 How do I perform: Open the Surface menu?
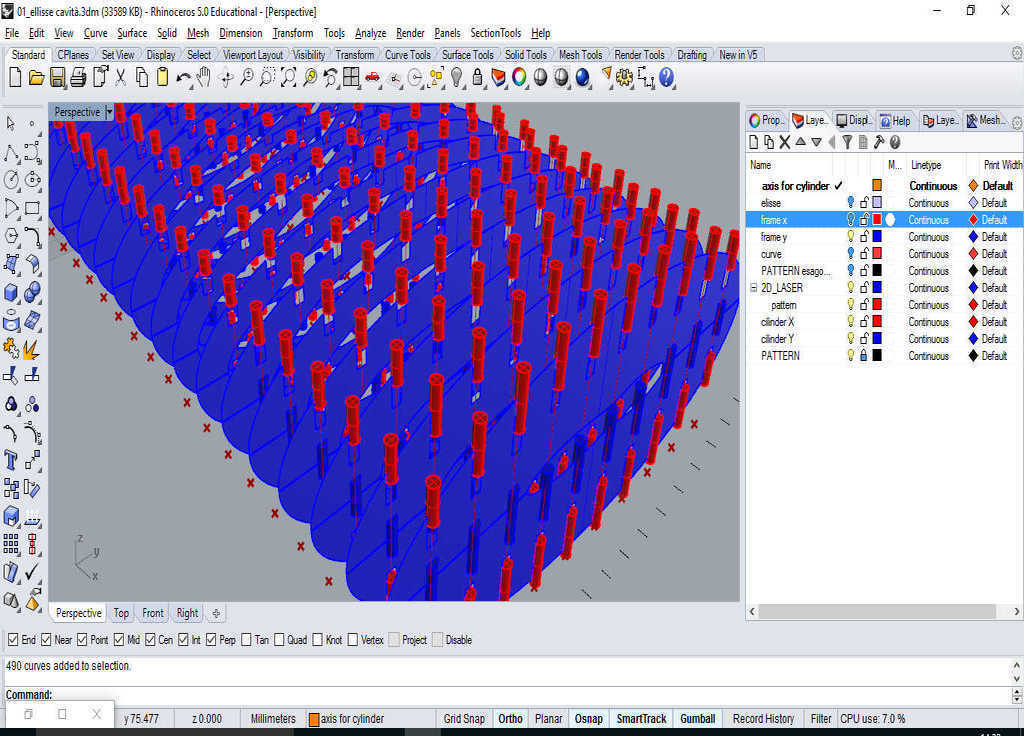pyautogui.click(x=132, y=33)
